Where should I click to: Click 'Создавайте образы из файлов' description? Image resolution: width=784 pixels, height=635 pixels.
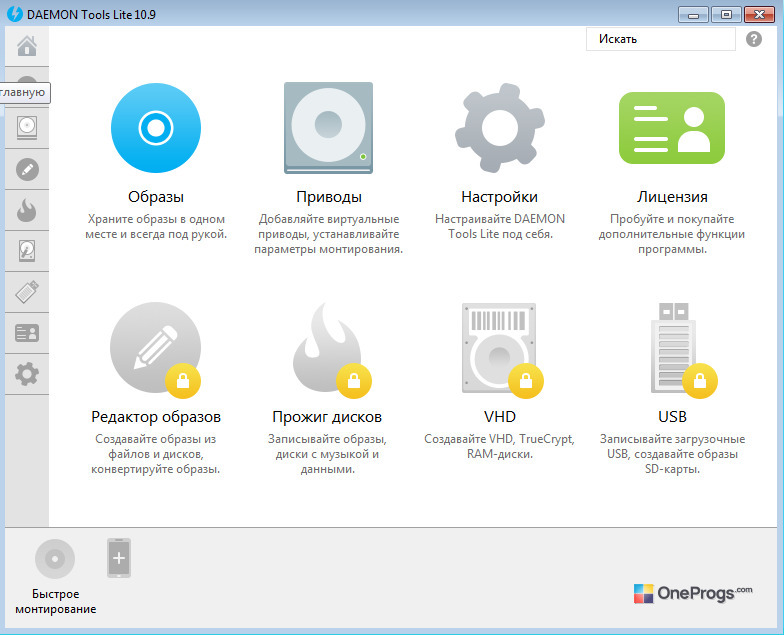pos(156,454)
